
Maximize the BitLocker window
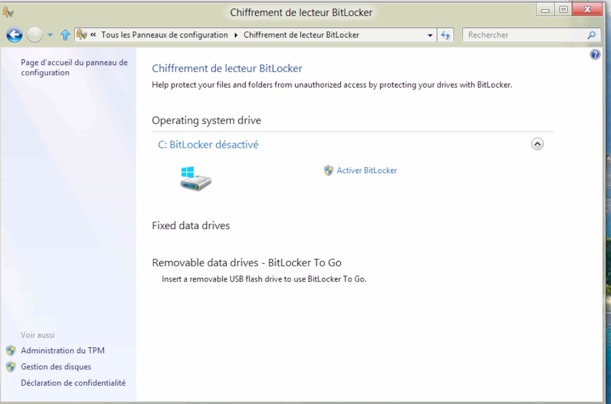tap(563, 10)
